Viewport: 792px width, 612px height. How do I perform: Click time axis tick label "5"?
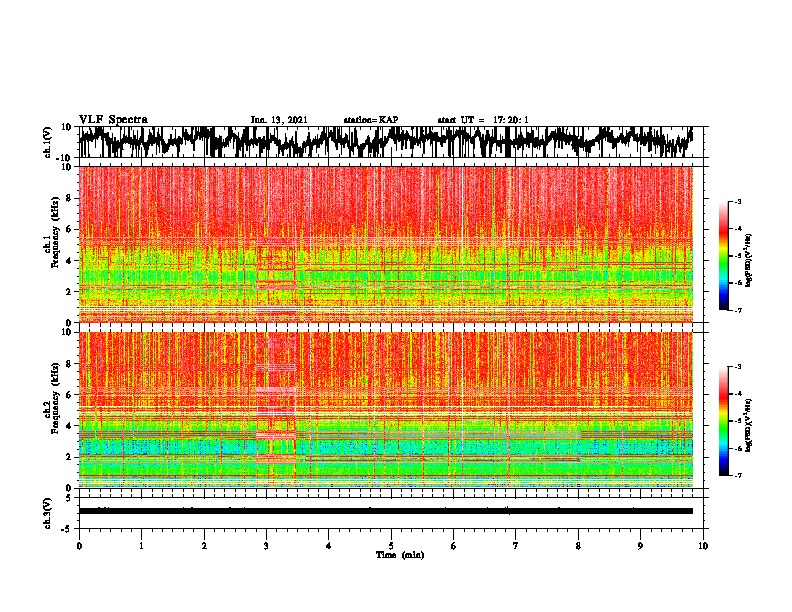391,546
